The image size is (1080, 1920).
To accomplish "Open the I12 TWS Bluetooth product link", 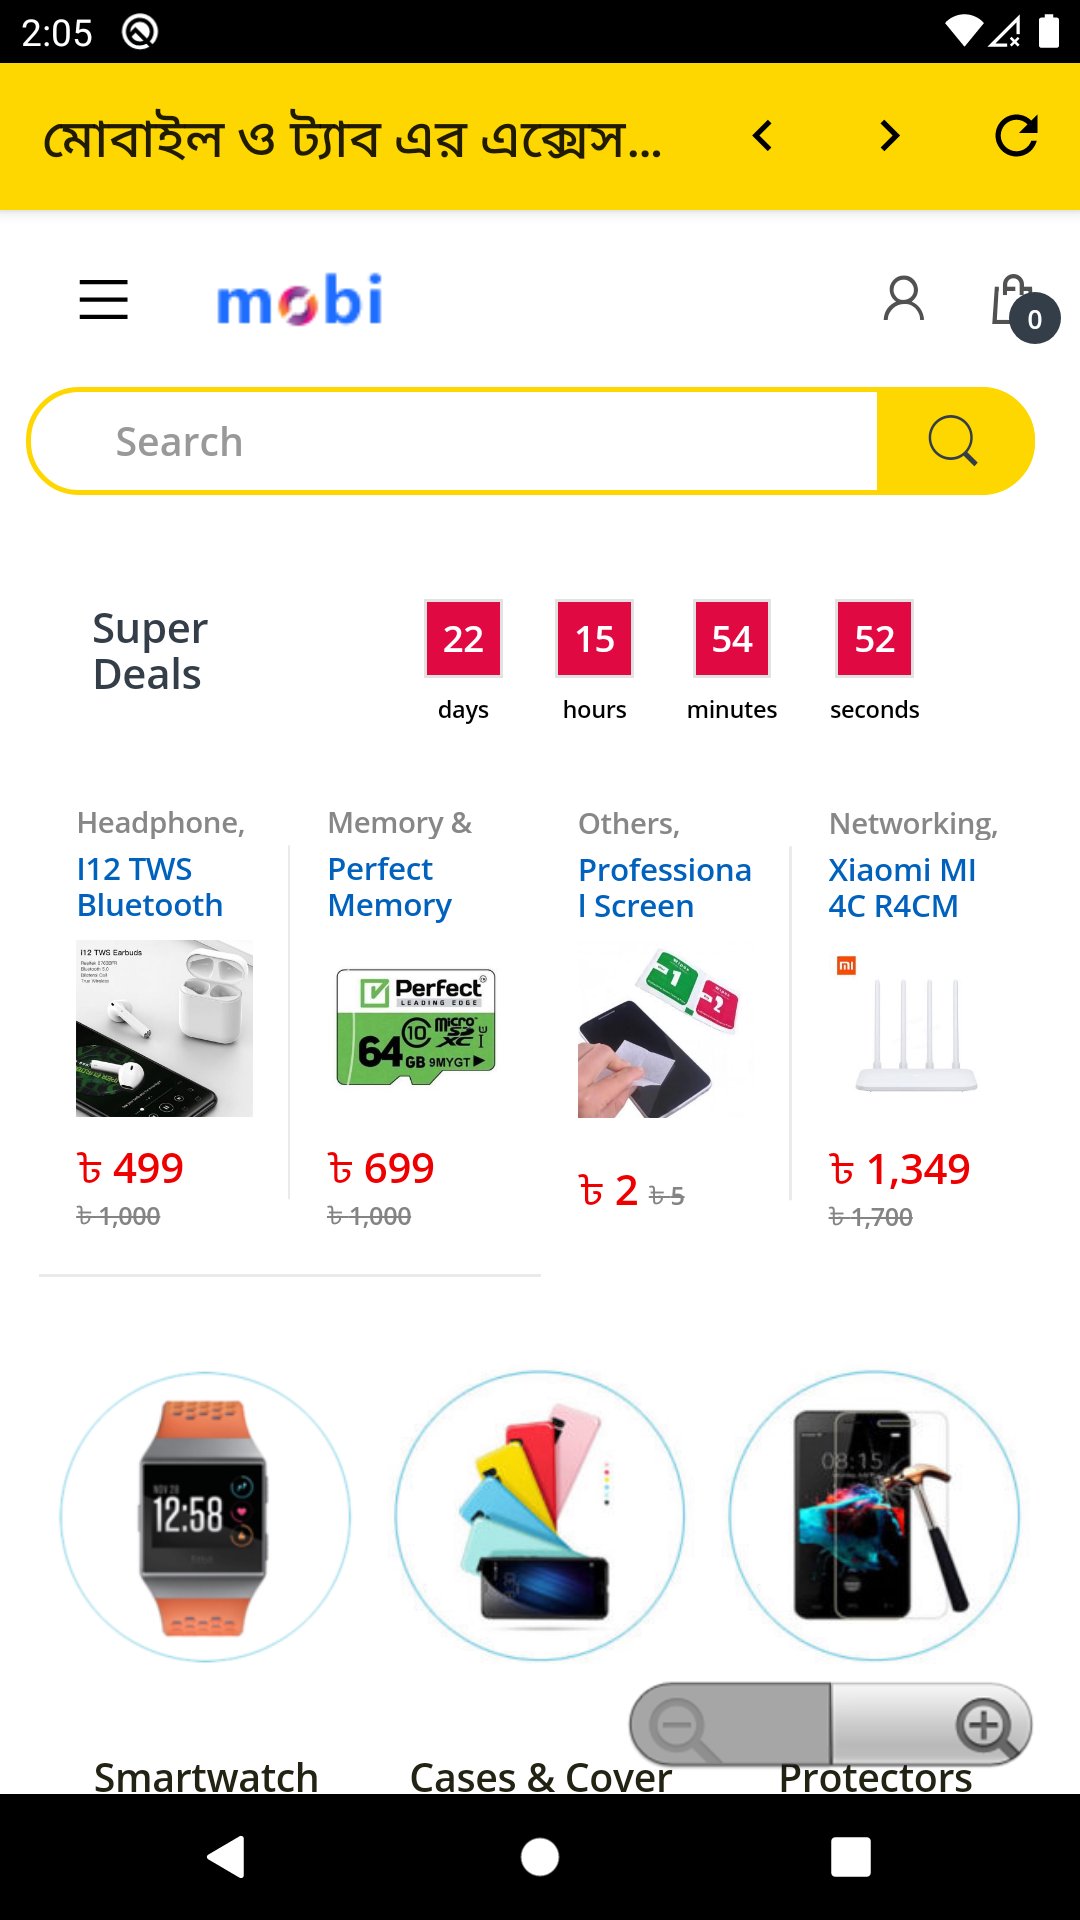I will [x=150, y=887].
